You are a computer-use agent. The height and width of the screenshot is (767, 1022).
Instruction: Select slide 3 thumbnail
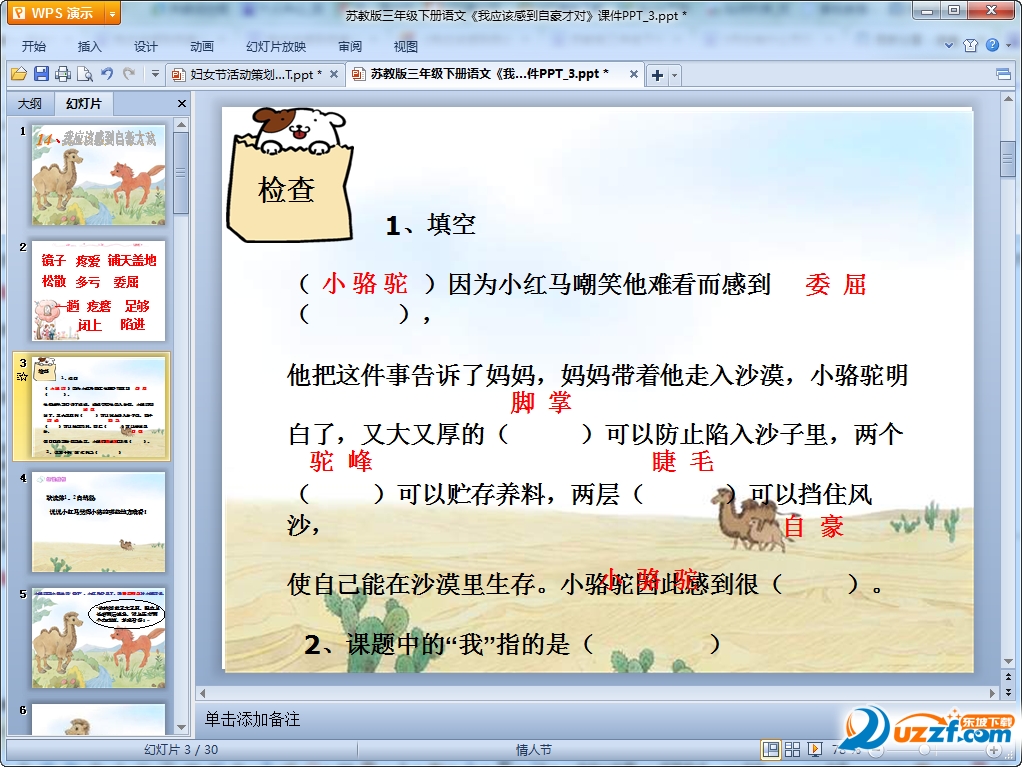[x=98, y=407]
